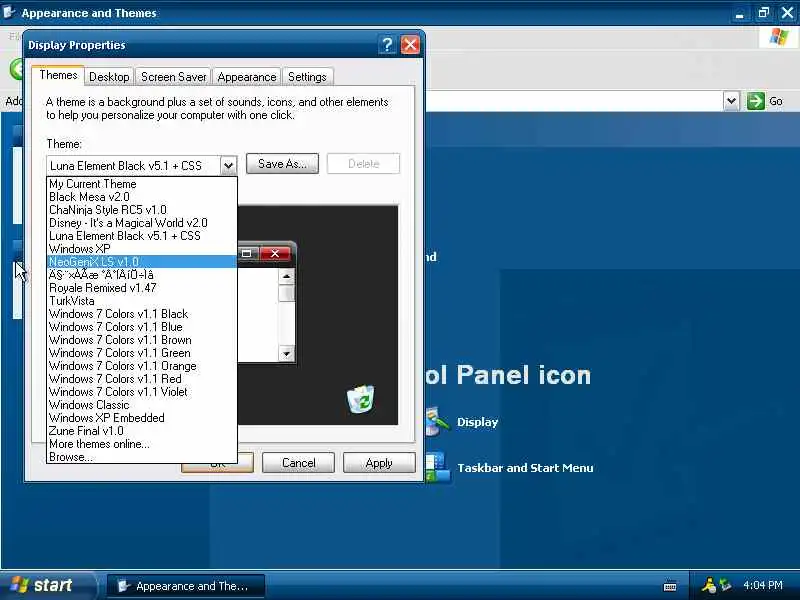
Task: Open Taskbar and Start Menu link
Action: click(x=525, y=468)
